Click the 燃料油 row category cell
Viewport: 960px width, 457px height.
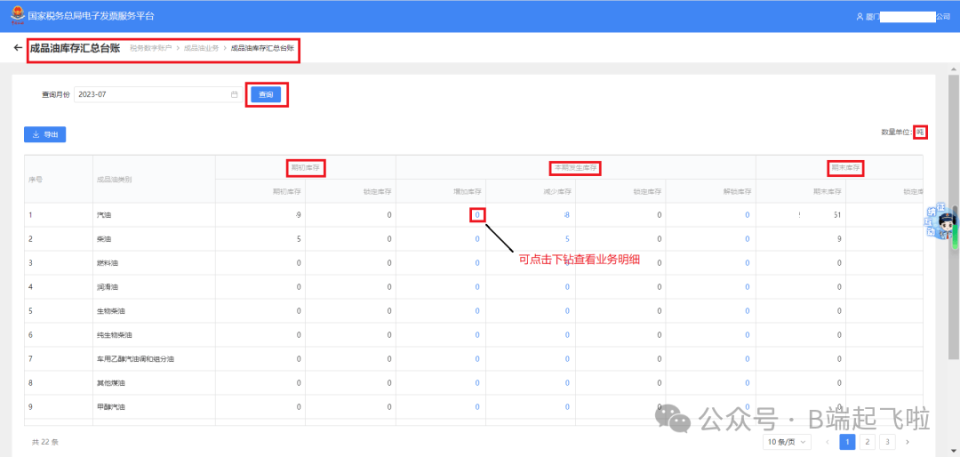pyautogui.click(x=154, y=263)
